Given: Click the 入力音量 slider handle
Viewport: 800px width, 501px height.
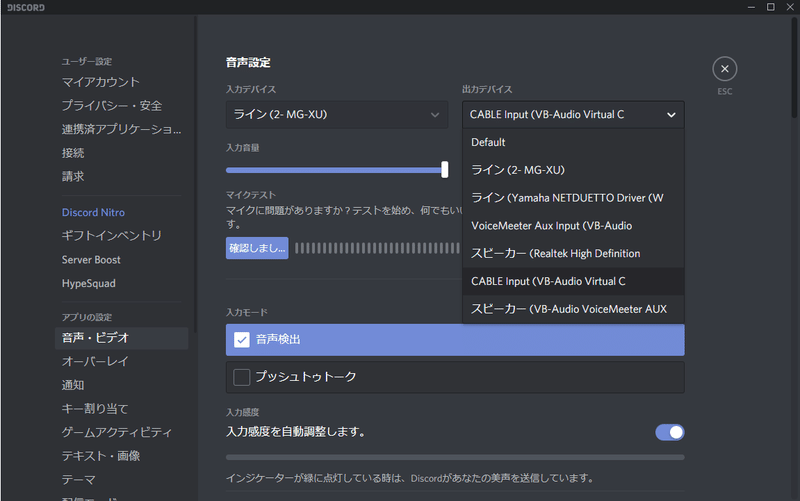Looking at the screenshot, I should click(444, 169).
